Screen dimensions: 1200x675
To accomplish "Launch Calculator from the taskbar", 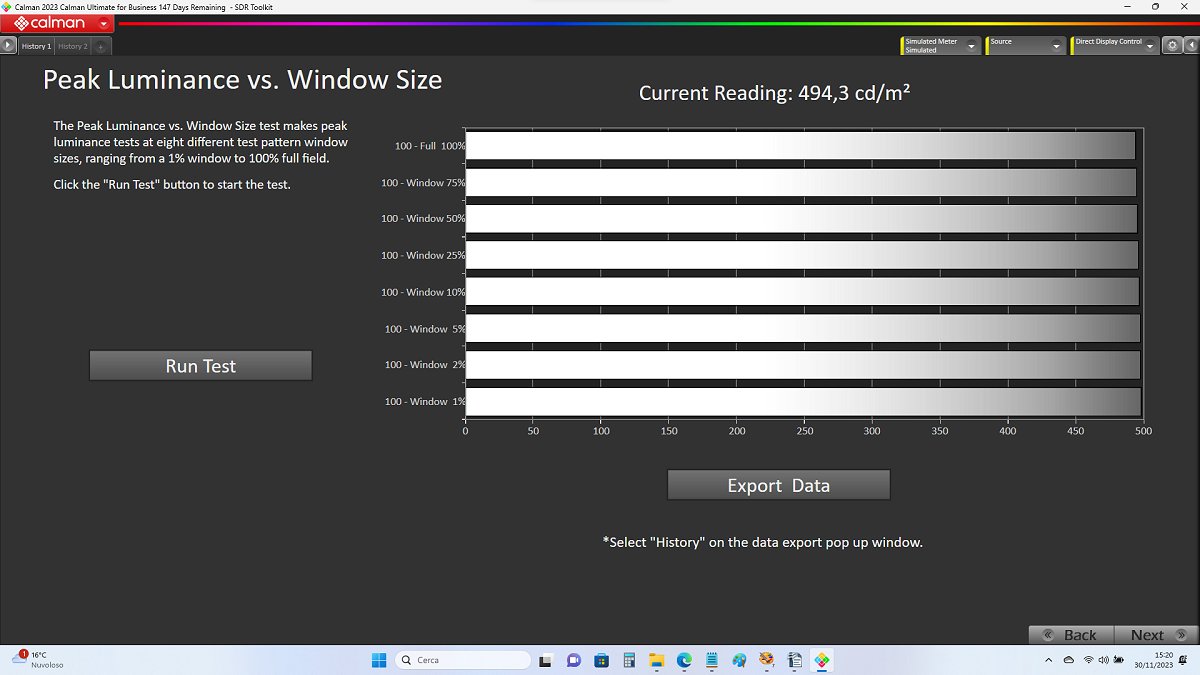I will pos(629,660).
